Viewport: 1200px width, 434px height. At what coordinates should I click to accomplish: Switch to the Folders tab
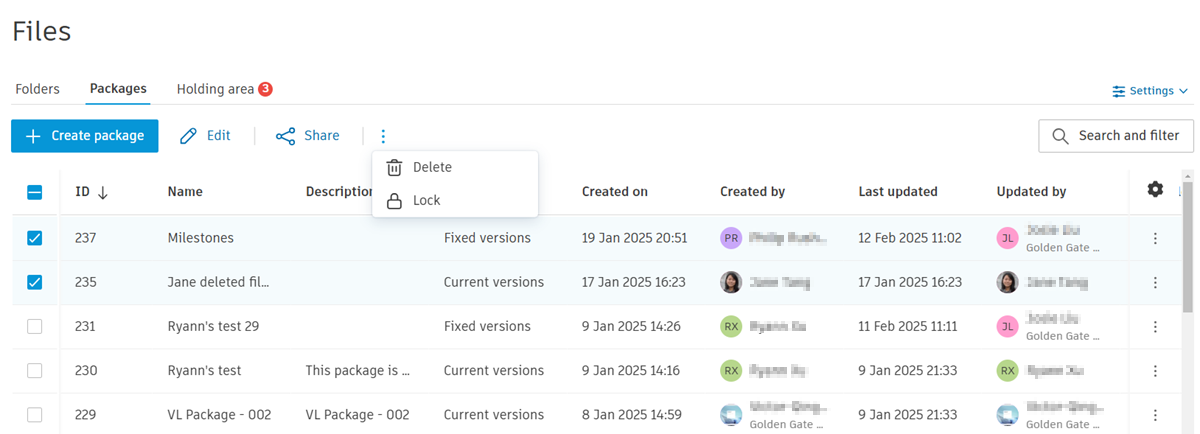tap(38, 89)
